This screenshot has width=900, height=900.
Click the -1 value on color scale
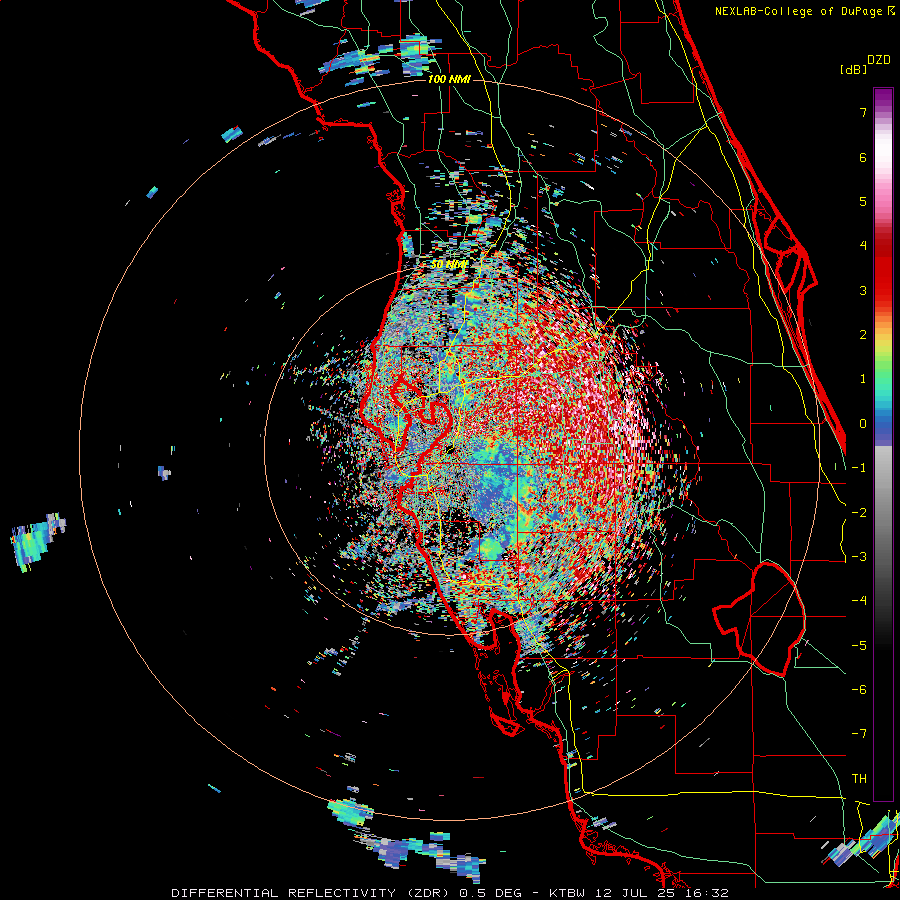(x=859, y=468)
